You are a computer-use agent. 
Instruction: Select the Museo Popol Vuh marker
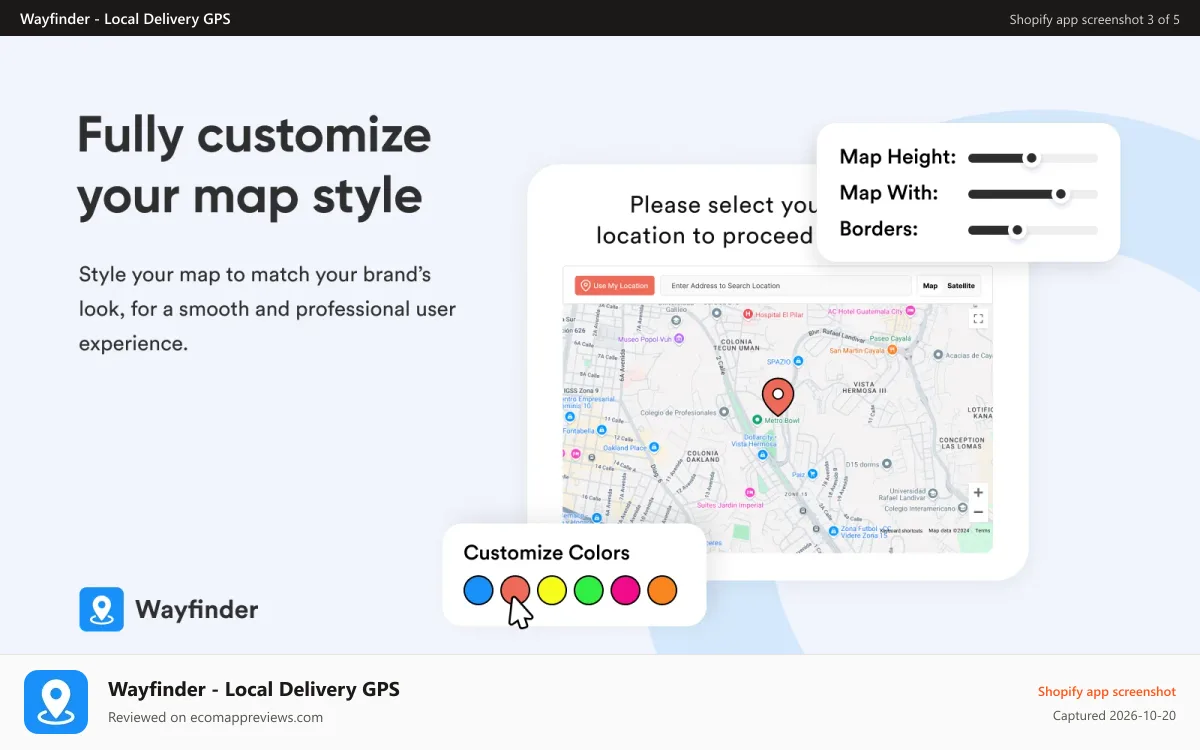(x=679, y=339)
